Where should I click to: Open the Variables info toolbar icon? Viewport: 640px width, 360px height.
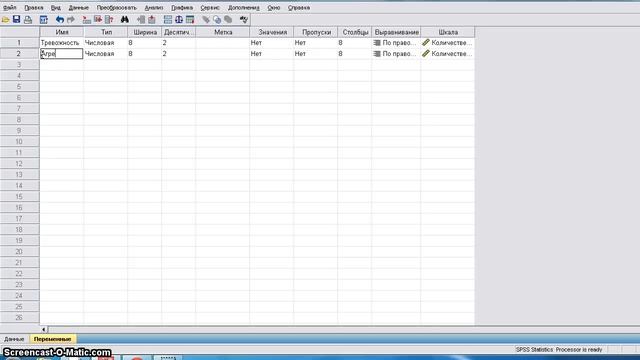pos(109,20)
